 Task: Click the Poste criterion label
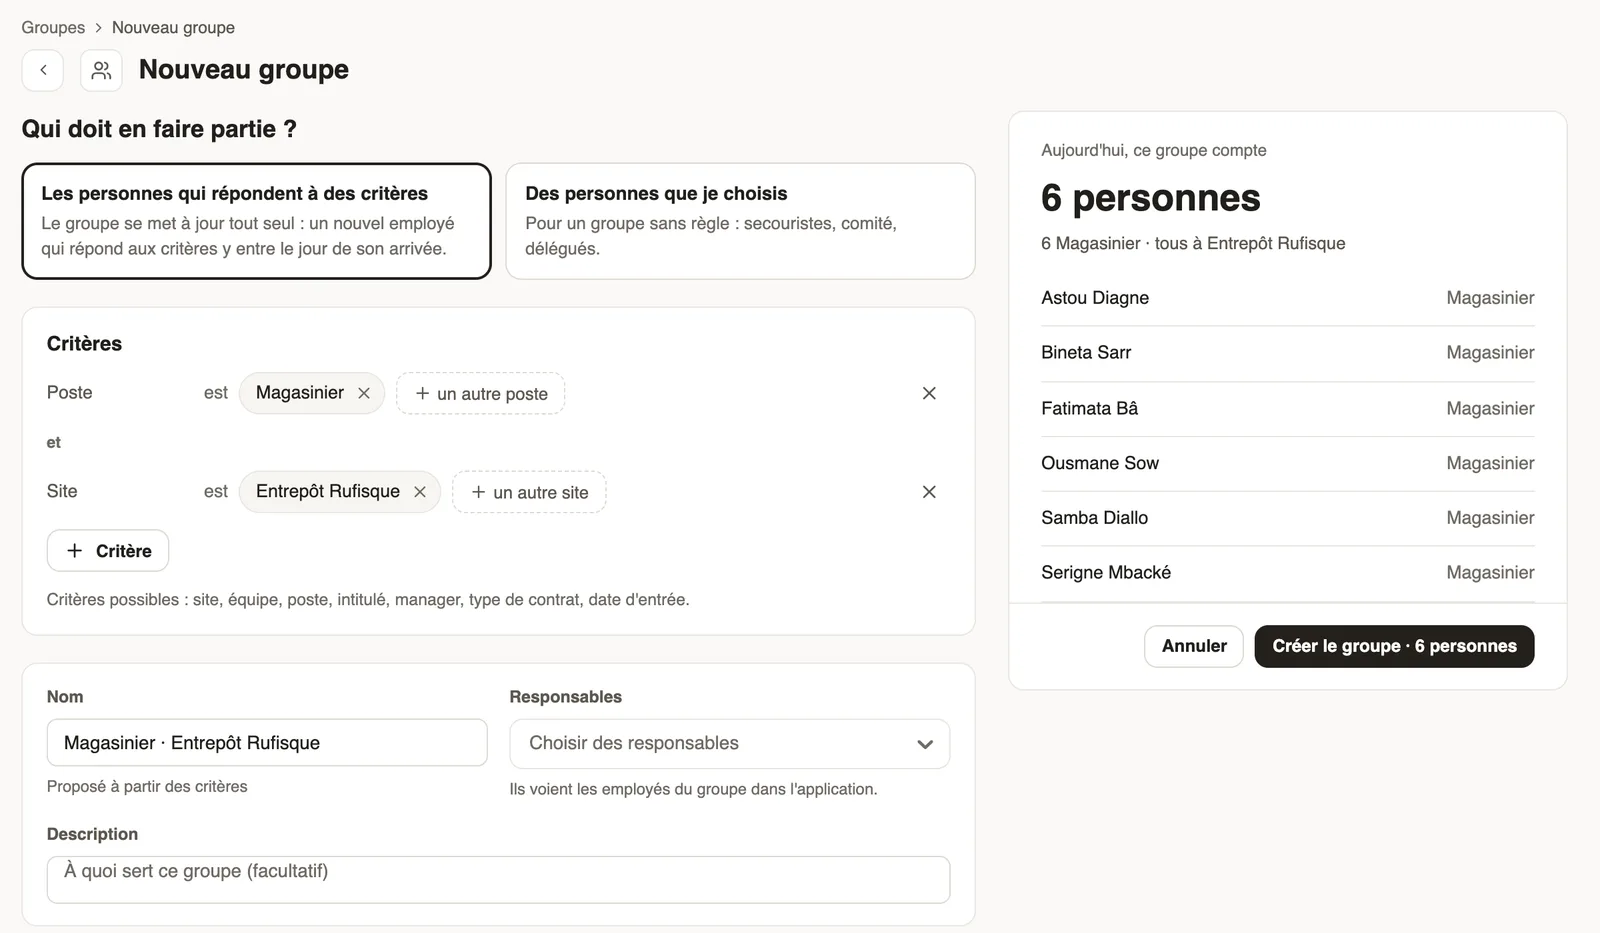pos(69,393)
